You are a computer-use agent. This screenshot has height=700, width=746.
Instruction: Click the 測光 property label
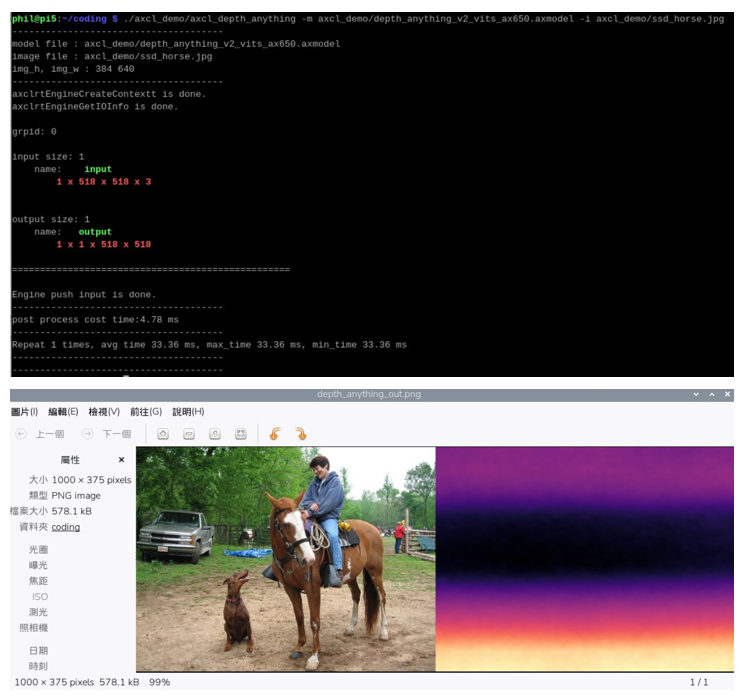[x=39, y=612]
